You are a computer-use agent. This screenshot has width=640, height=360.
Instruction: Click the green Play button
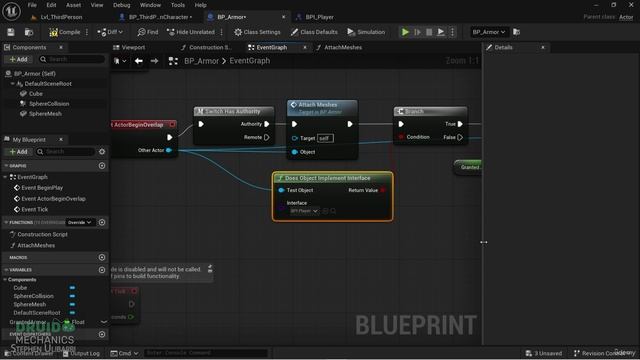[x=405, y=32]
